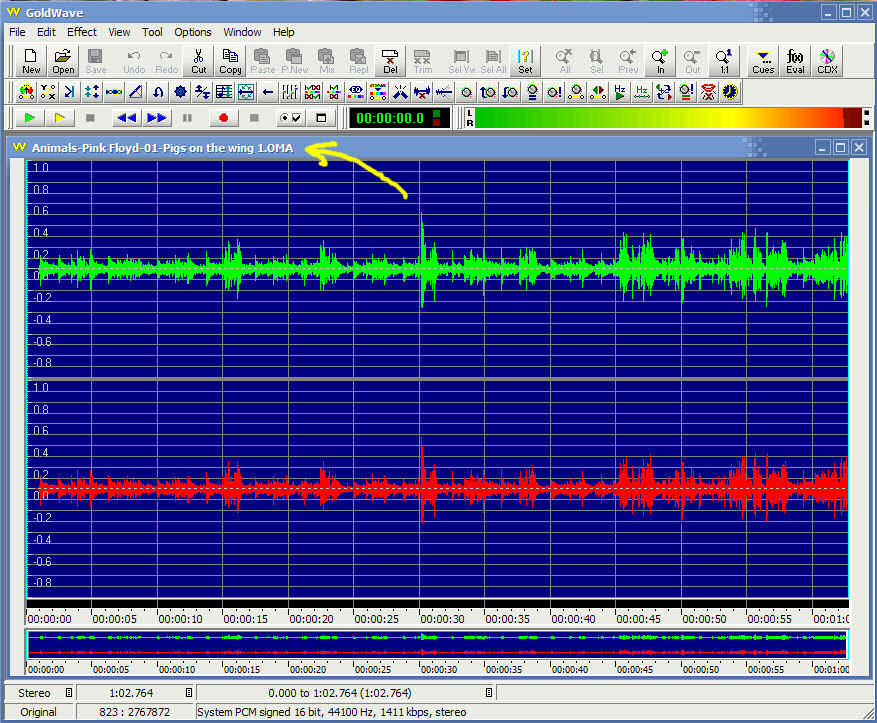Click the New file toolbar icon
The width and height of the screenshot is (877, 723).
click(31, 61)
